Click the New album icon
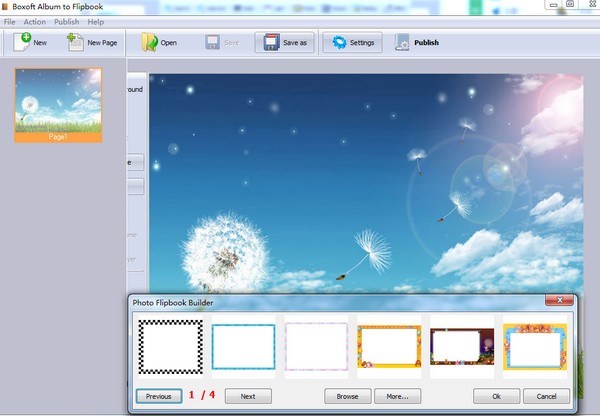The image size is (600, 416). [21, 42]
